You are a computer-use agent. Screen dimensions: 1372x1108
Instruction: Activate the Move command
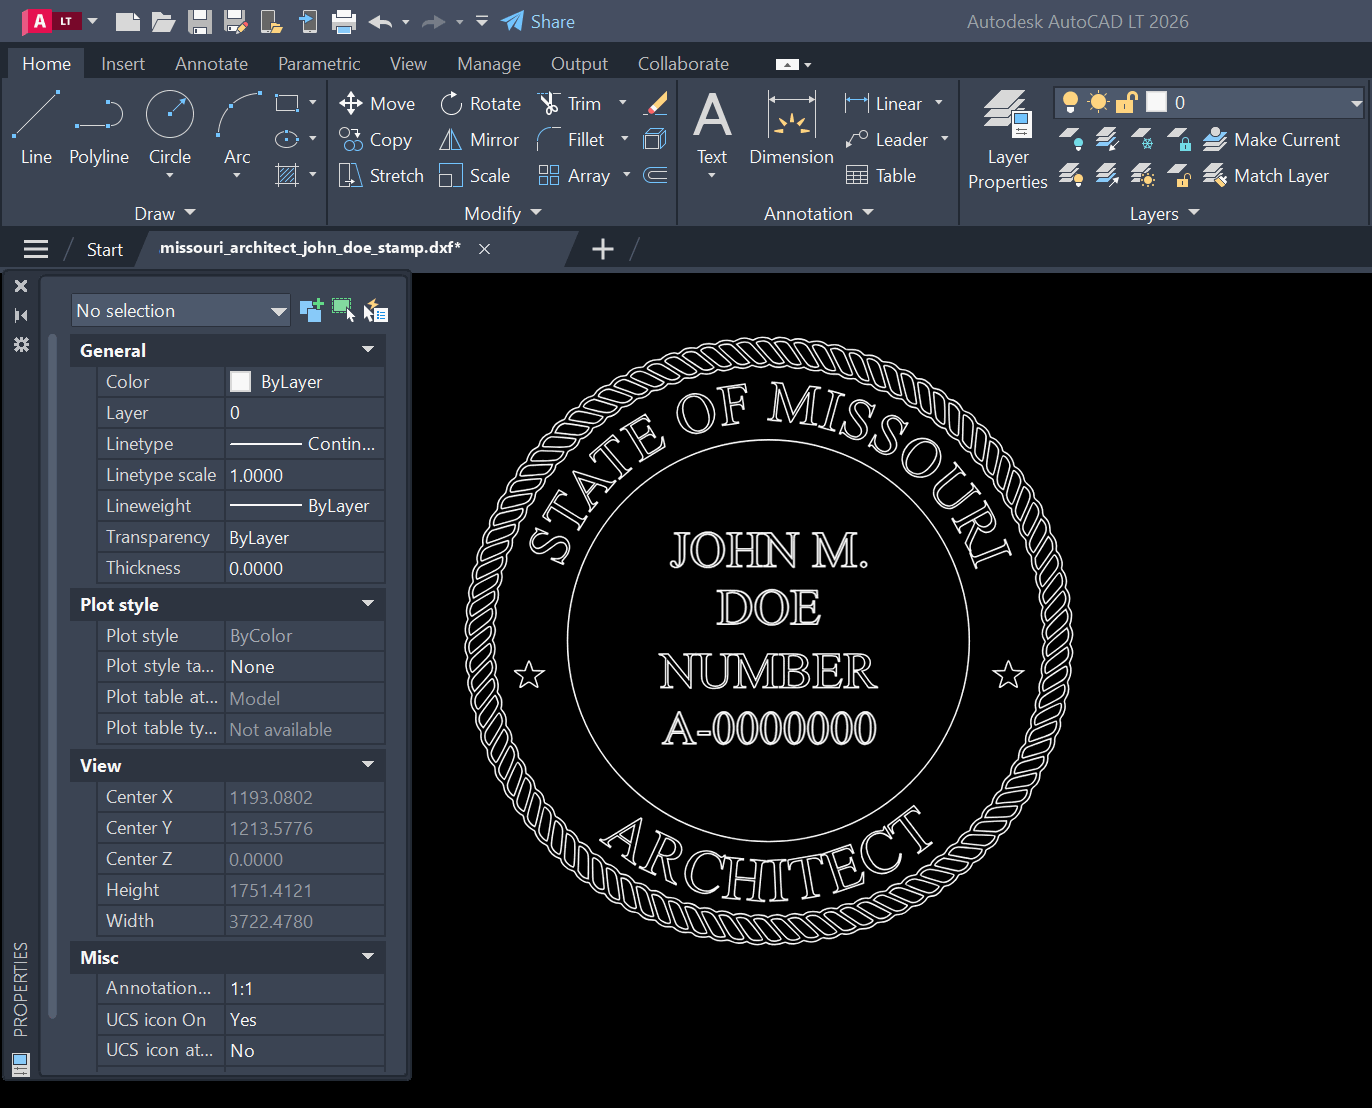point(377,103)
